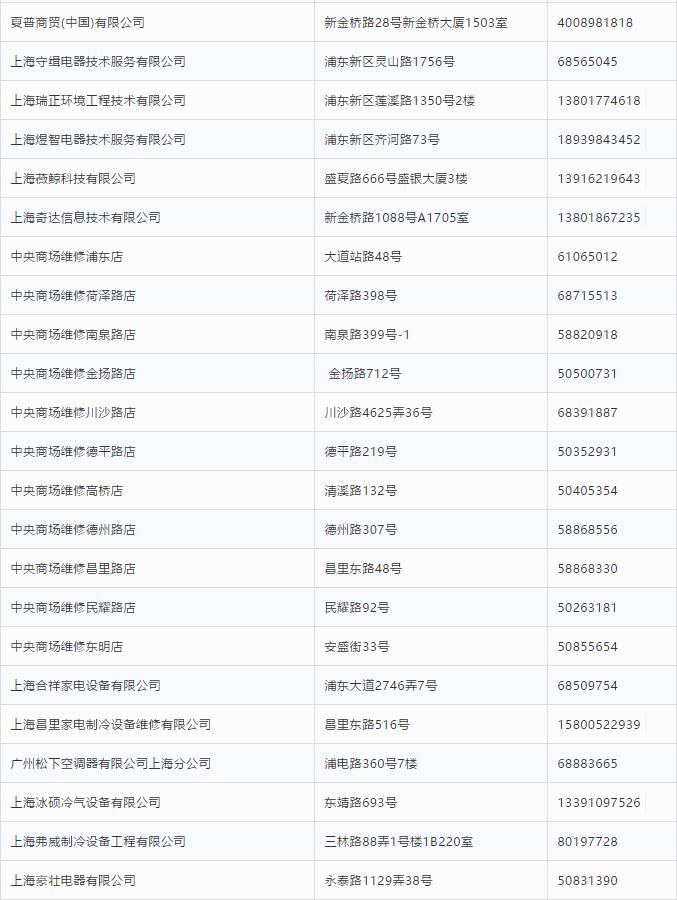Viewport: 677px width, 900px height.
Task: Click phone number 13801774618
Action: coord(599,100)
